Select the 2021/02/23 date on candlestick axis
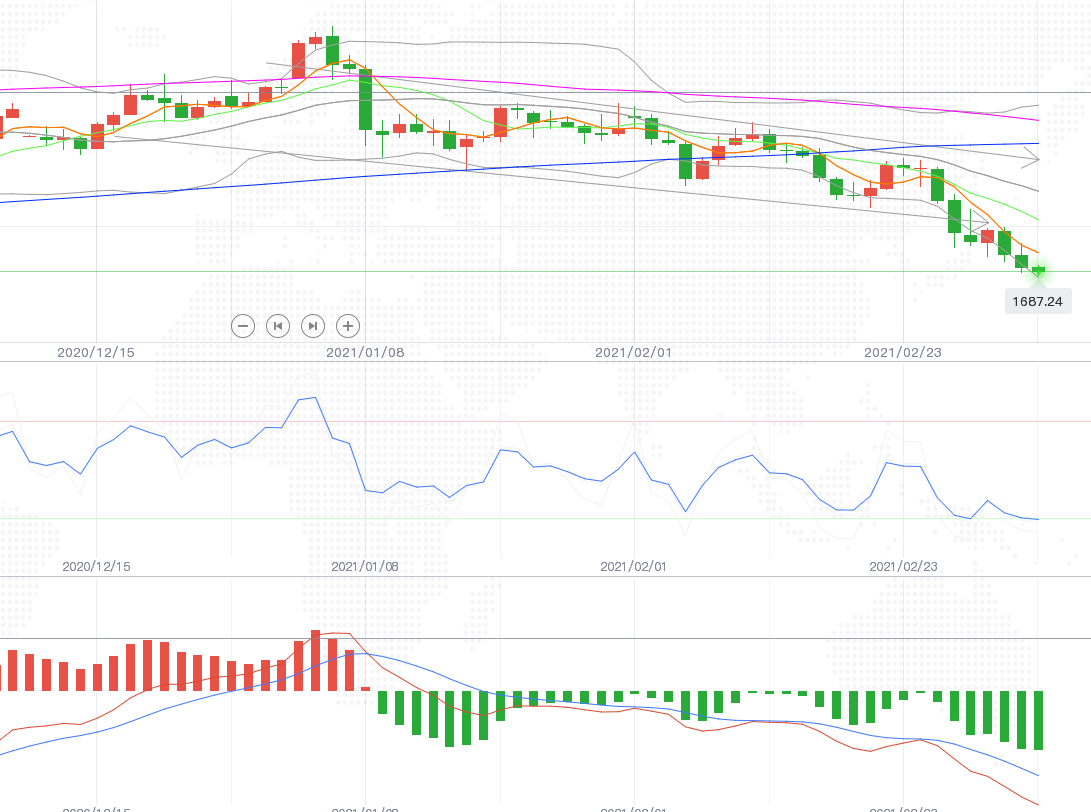The image size is (1091, 812). [x=903, y=352]
